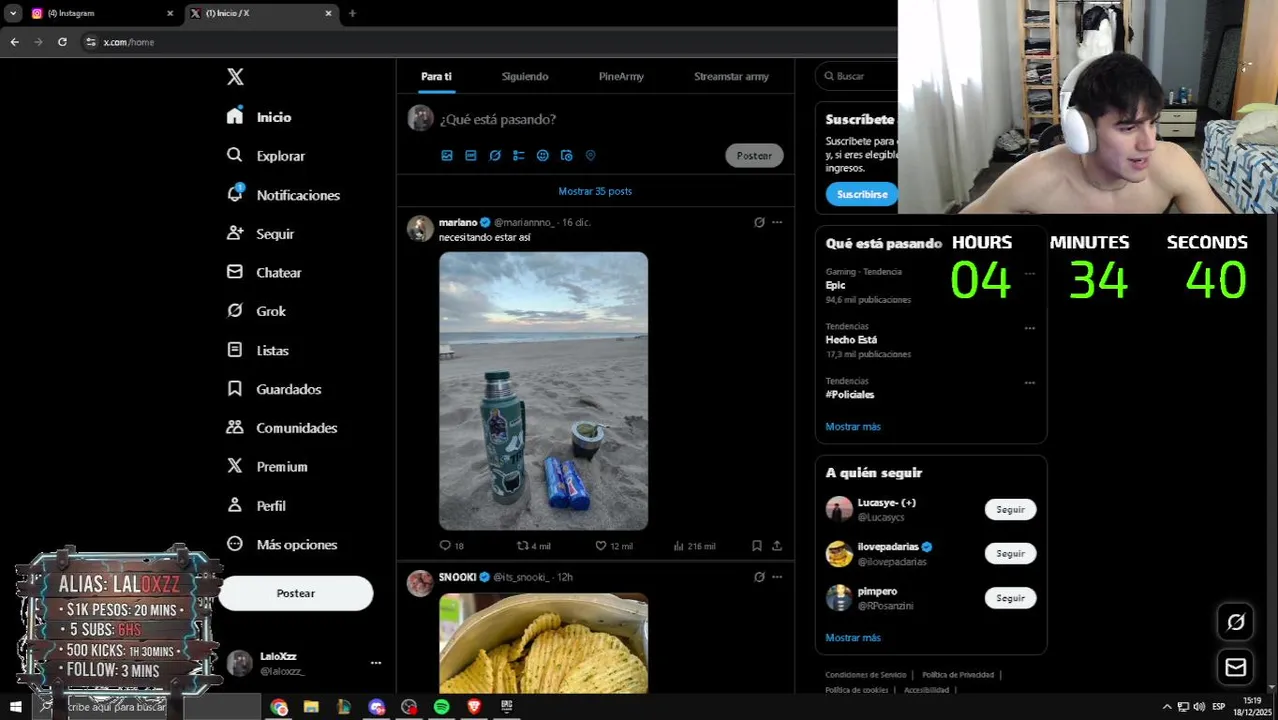This screenshot has width=1278, height=720.
Task: Add a GIF to the new post
Action: pyautogui.click(x=471, y=155)
